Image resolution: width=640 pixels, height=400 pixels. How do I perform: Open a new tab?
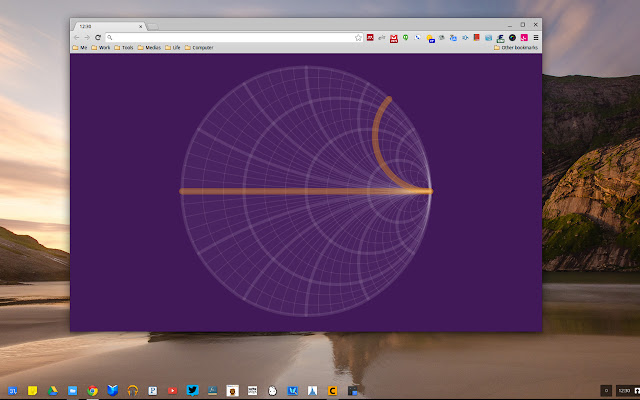click(153, 27)
